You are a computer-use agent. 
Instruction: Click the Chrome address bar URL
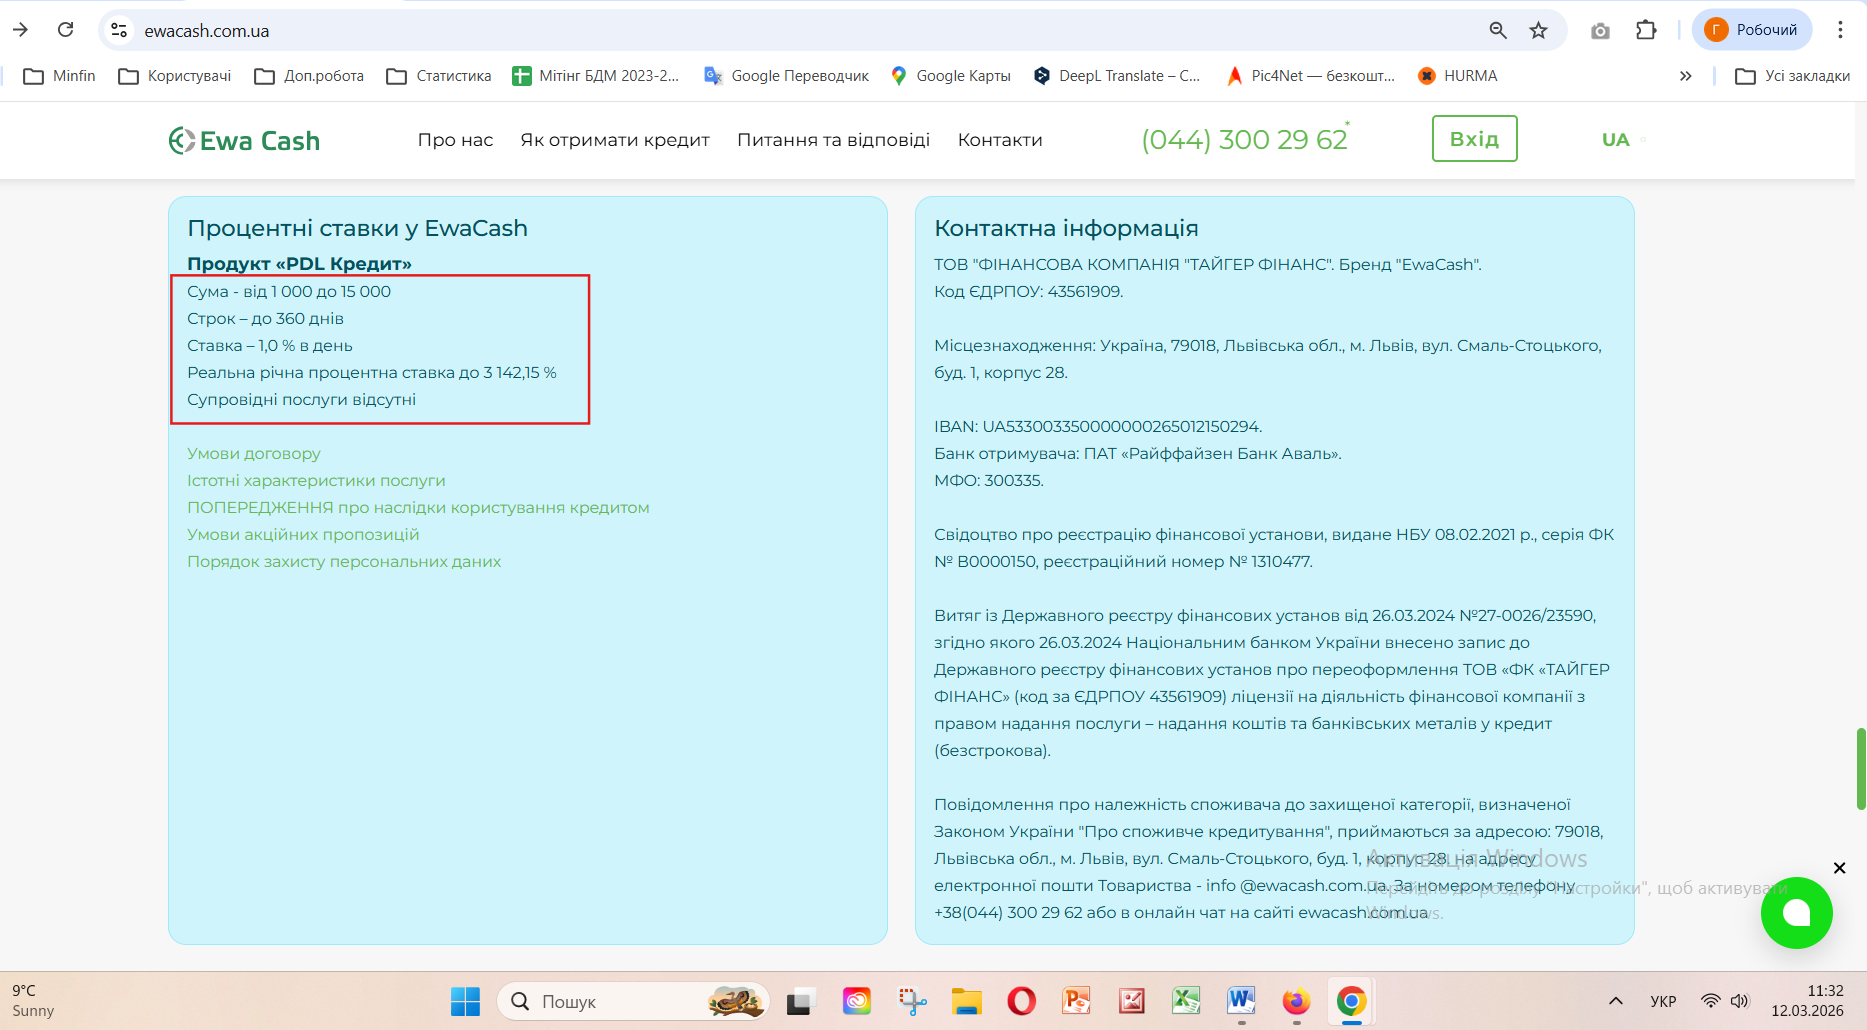[207, 31]
